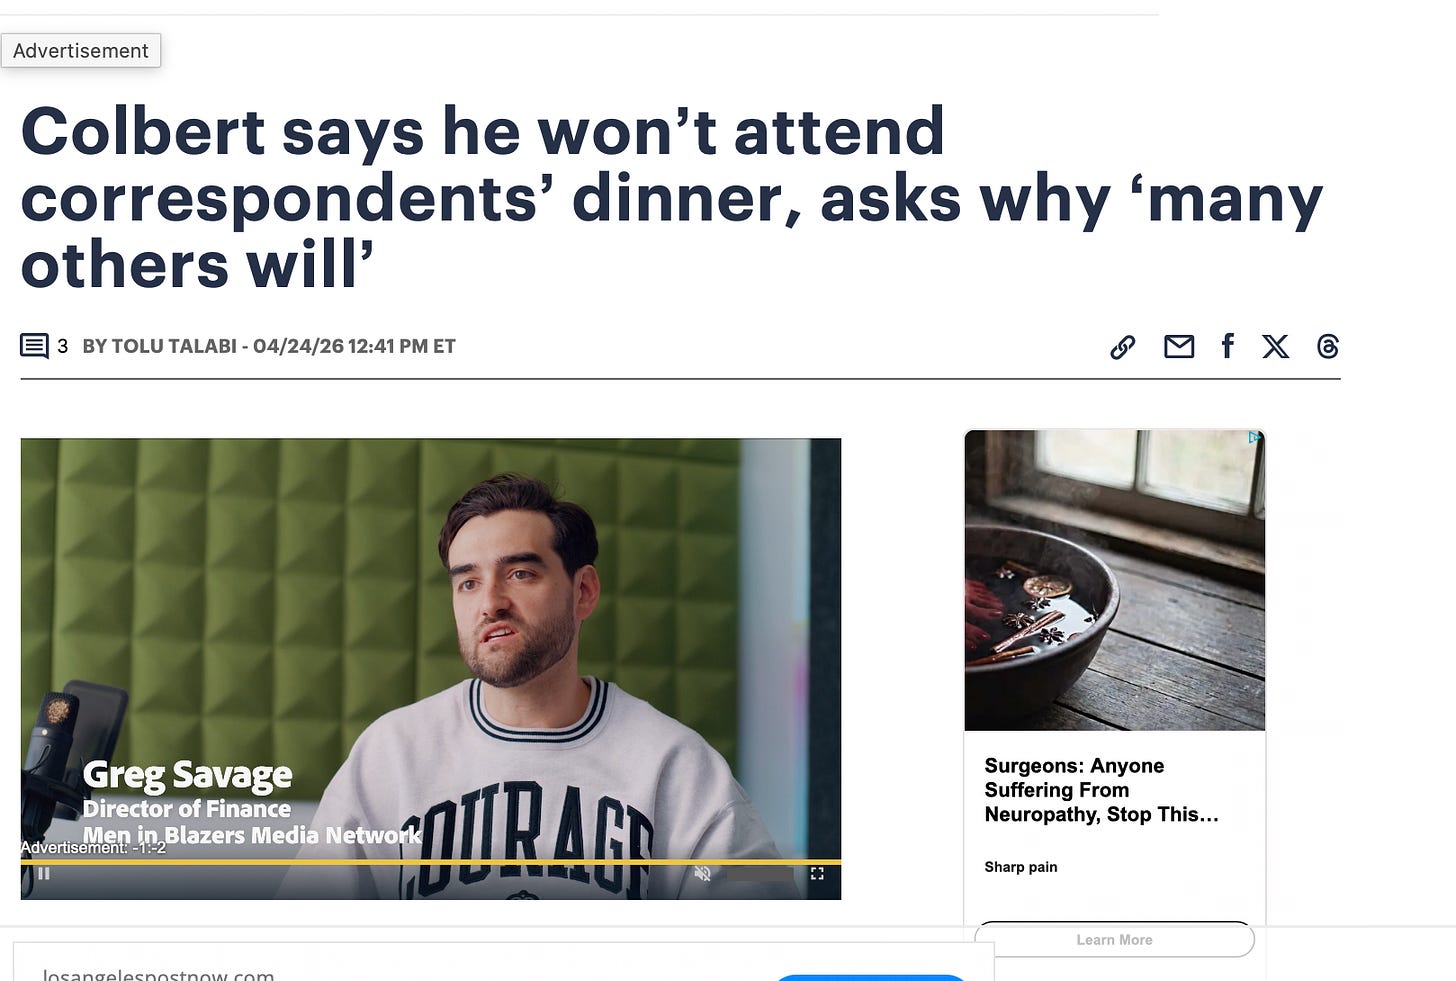Click the AdChoices icon on neuropathy ad
Viewport: 1456px width, 981px height.
[1254, 437]
